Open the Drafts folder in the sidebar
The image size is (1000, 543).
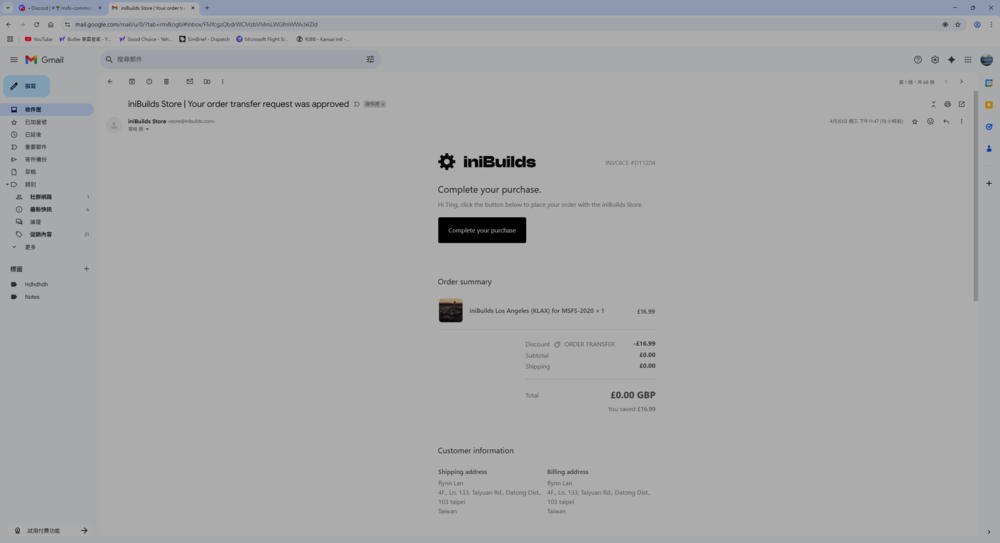[30, 172]
